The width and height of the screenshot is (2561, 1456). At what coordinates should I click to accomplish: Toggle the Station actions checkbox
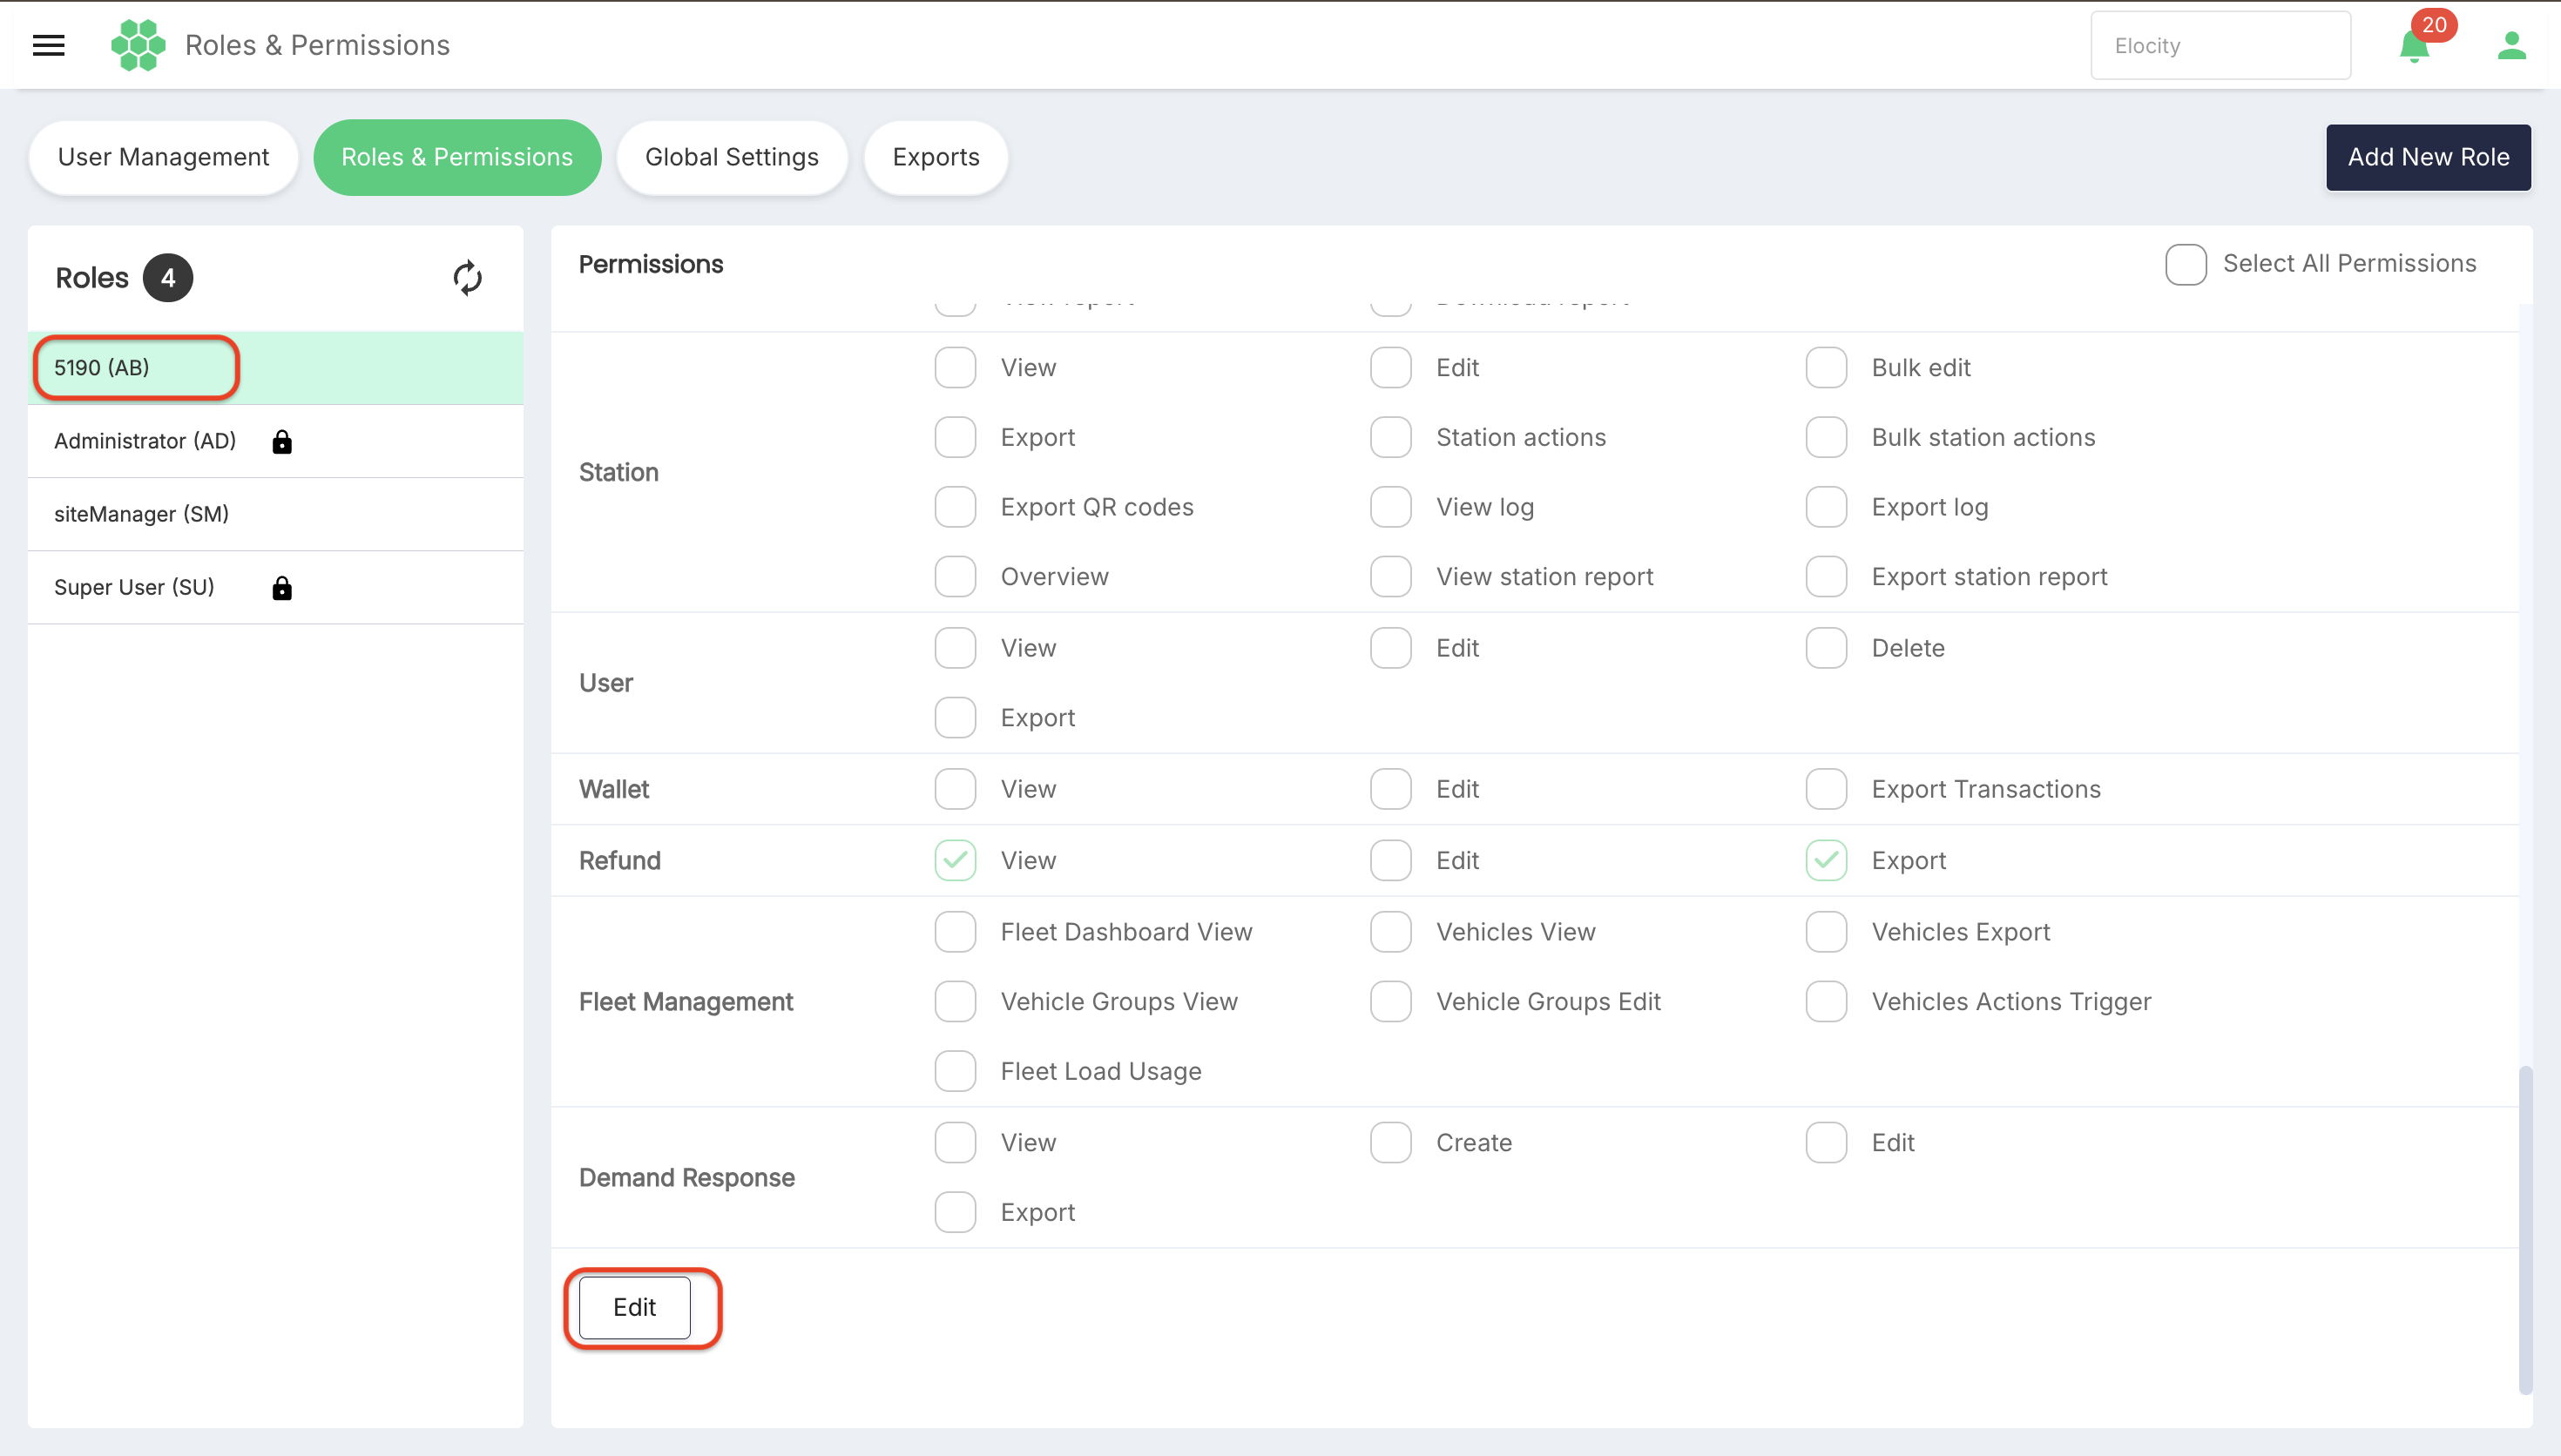(x=1391, y=437)
